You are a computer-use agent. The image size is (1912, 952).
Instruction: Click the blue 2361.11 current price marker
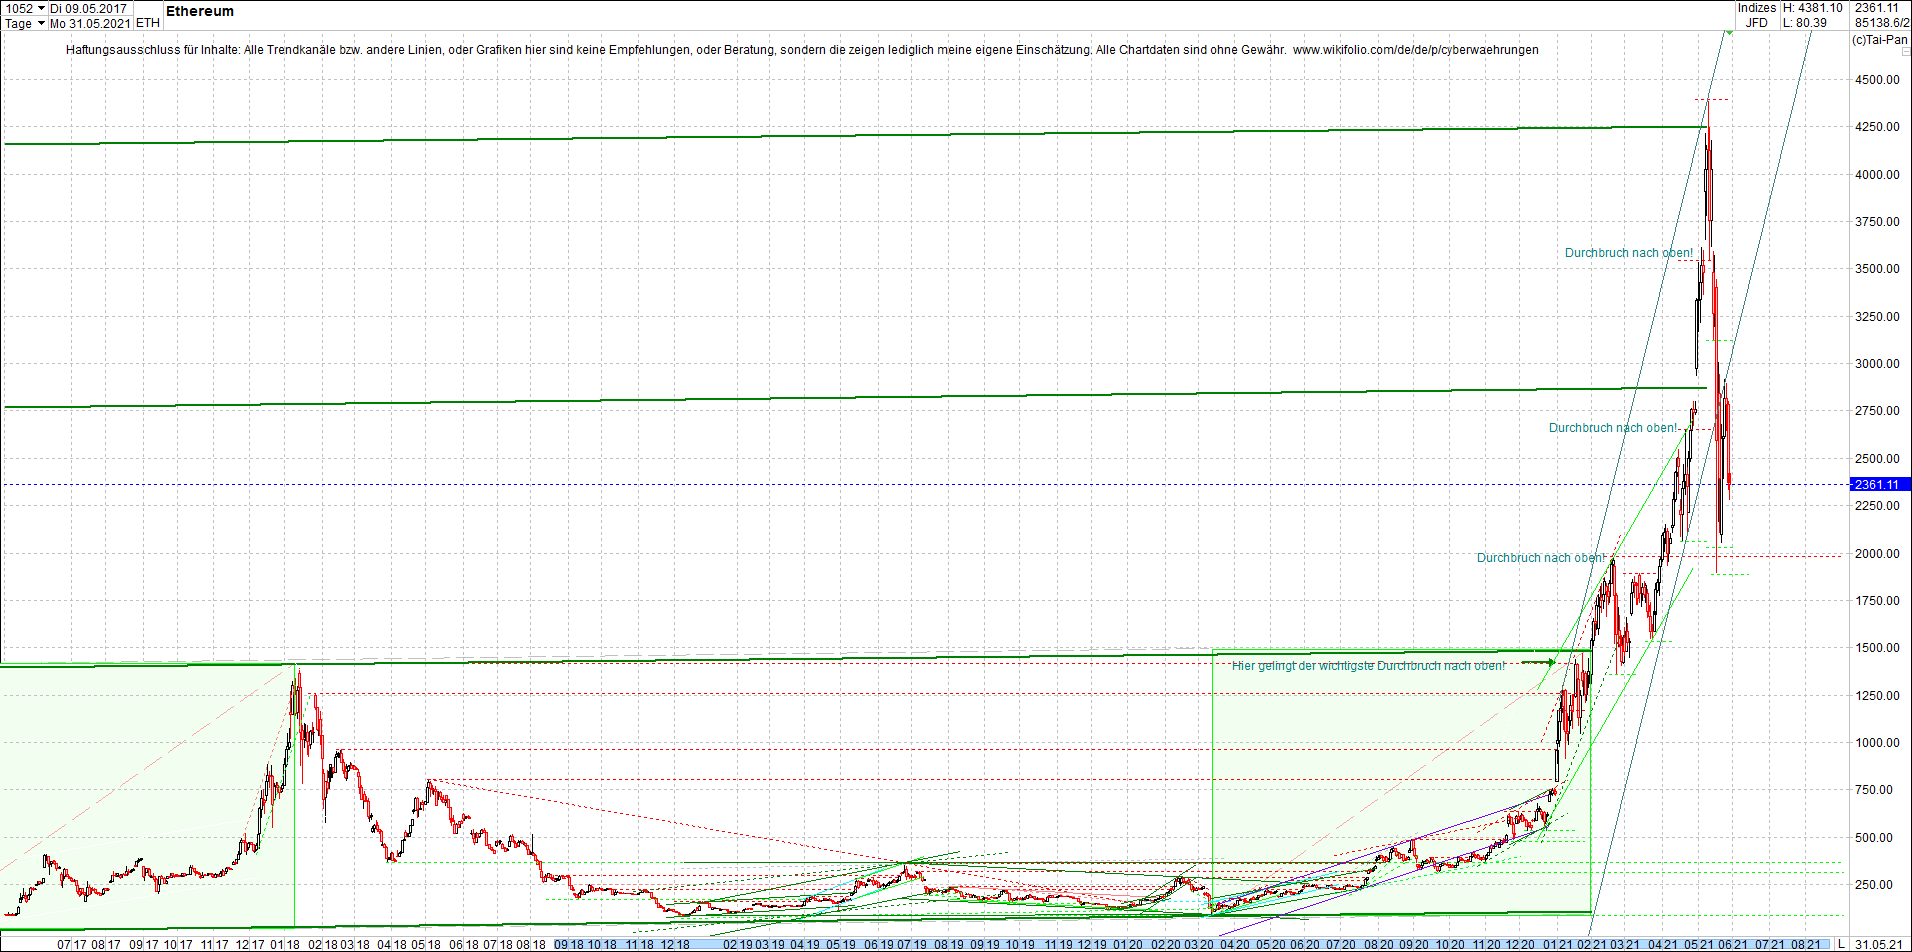(1880, 484)
